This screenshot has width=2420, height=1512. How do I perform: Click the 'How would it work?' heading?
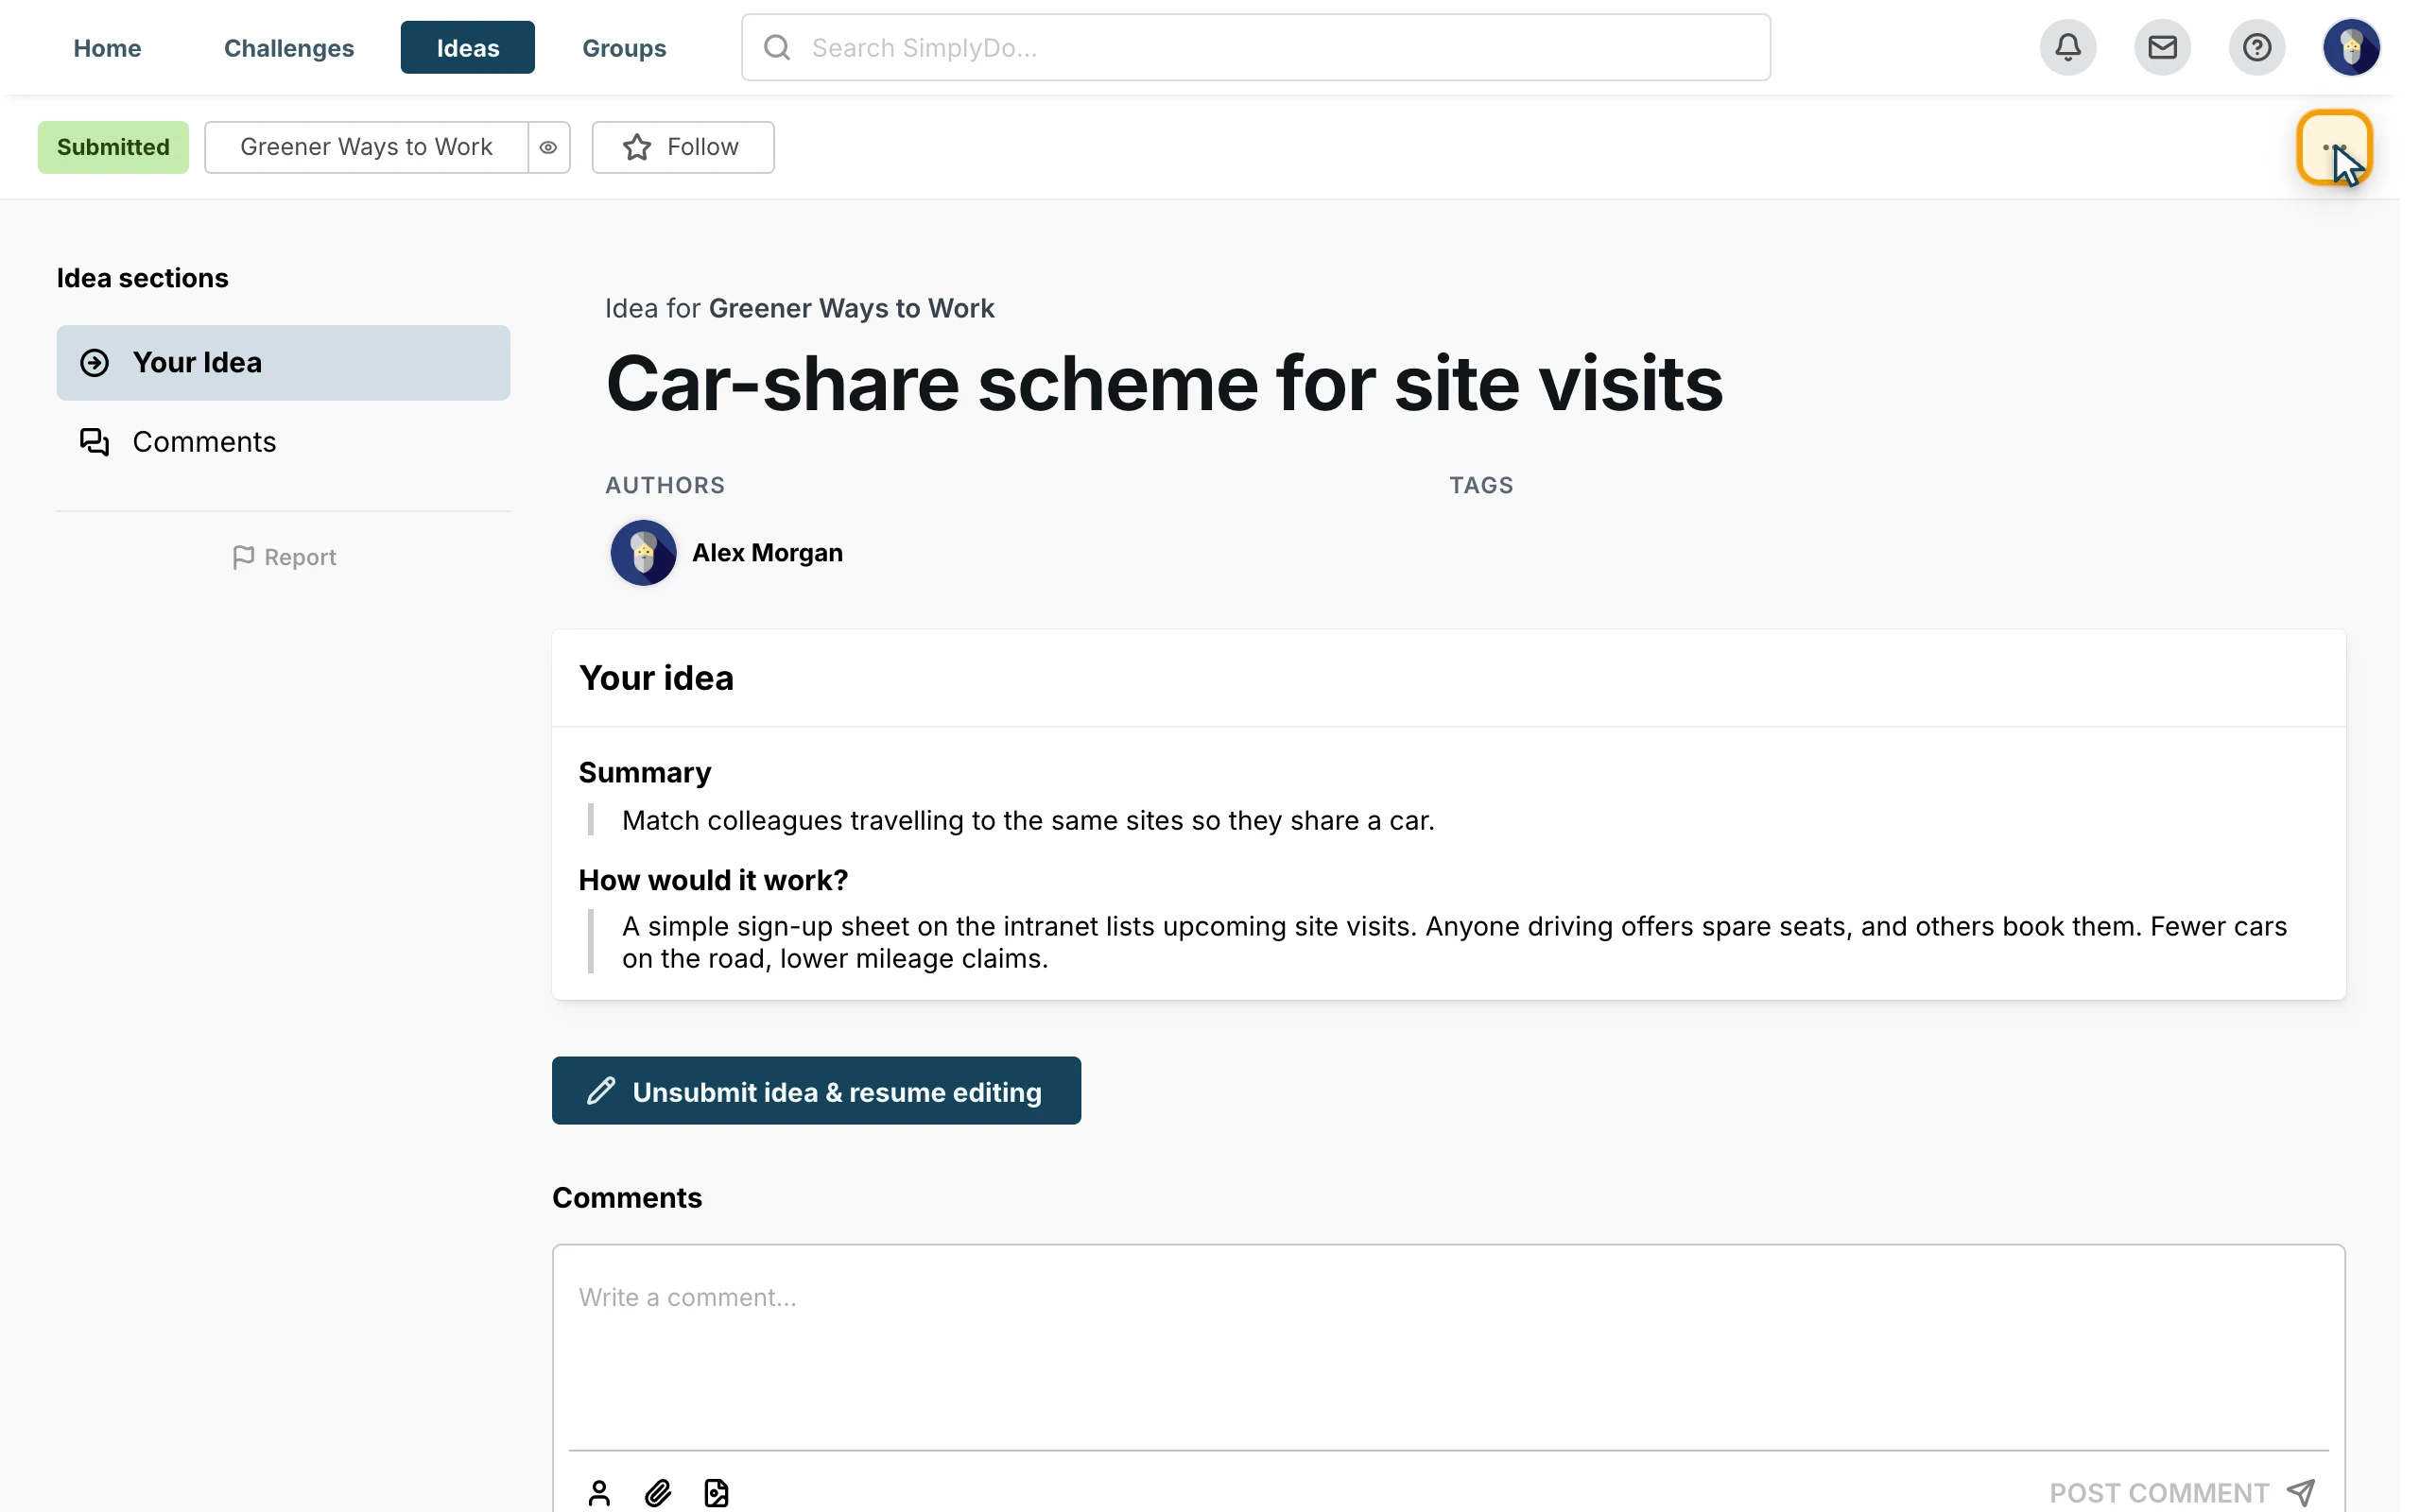(x=713, y=880)
